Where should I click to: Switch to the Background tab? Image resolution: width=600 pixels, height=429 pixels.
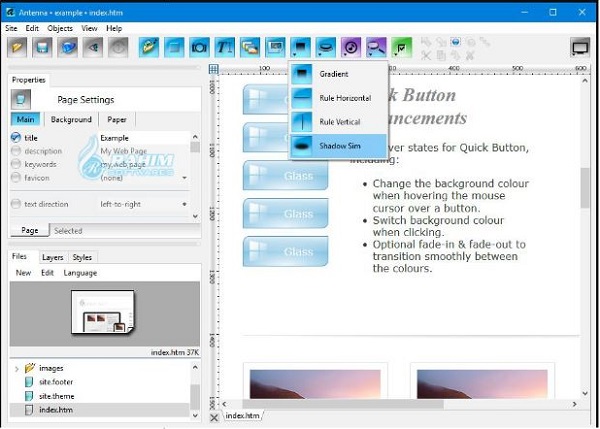click(x=71, y=120)
